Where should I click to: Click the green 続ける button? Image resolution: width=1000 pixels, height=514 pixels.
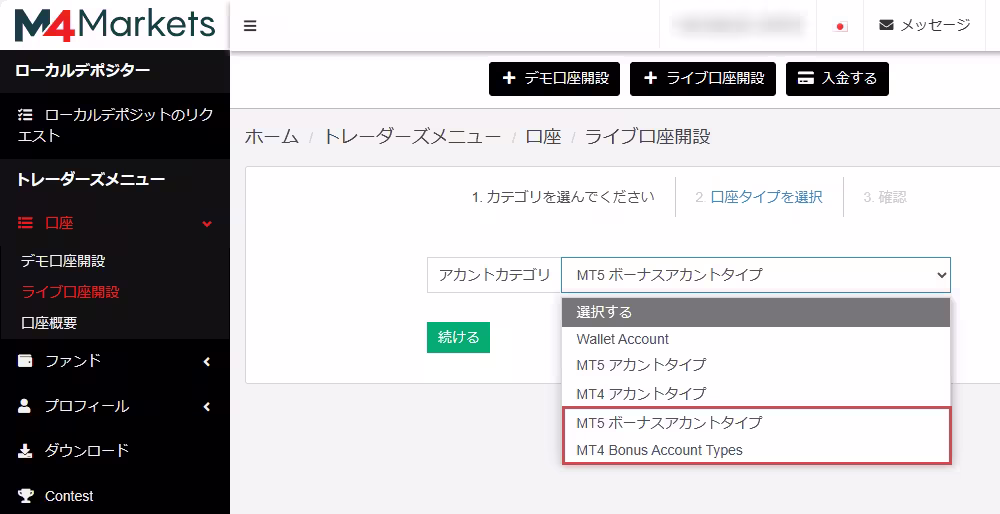[459, 337]
